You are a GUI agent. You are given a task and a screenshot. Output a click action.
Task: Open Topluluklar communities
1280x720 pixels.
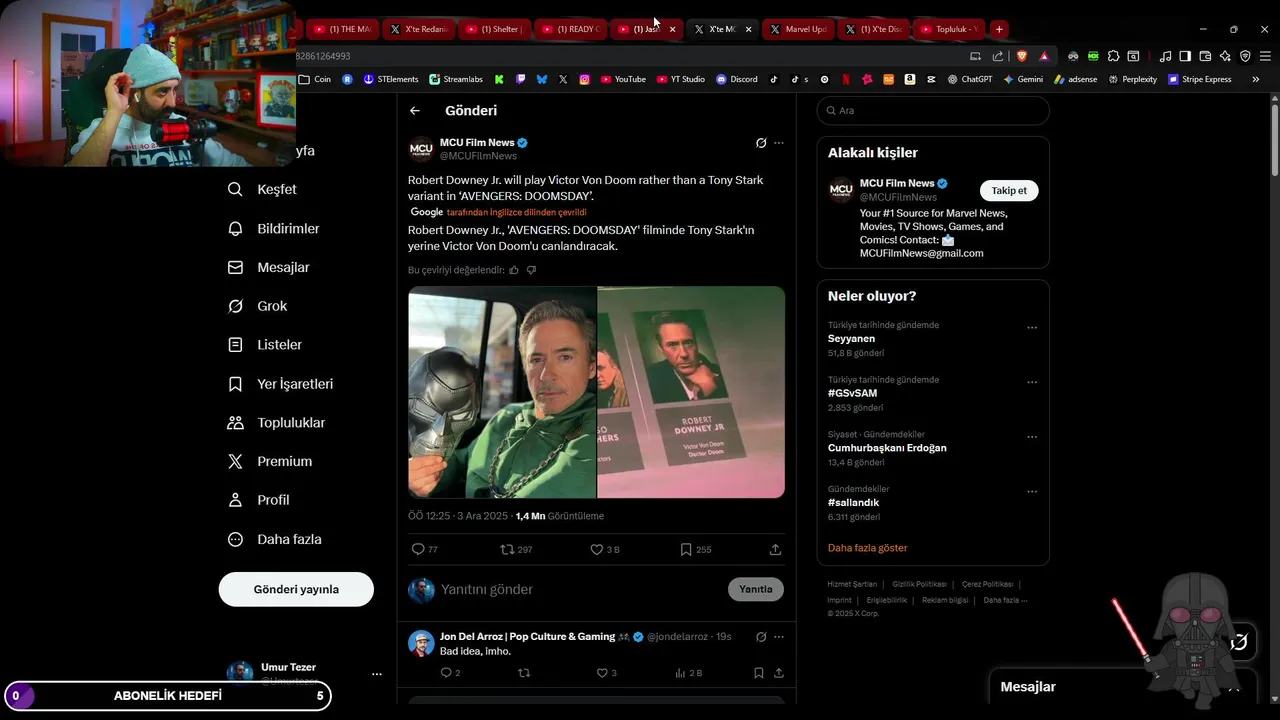[x=277, y=423]
